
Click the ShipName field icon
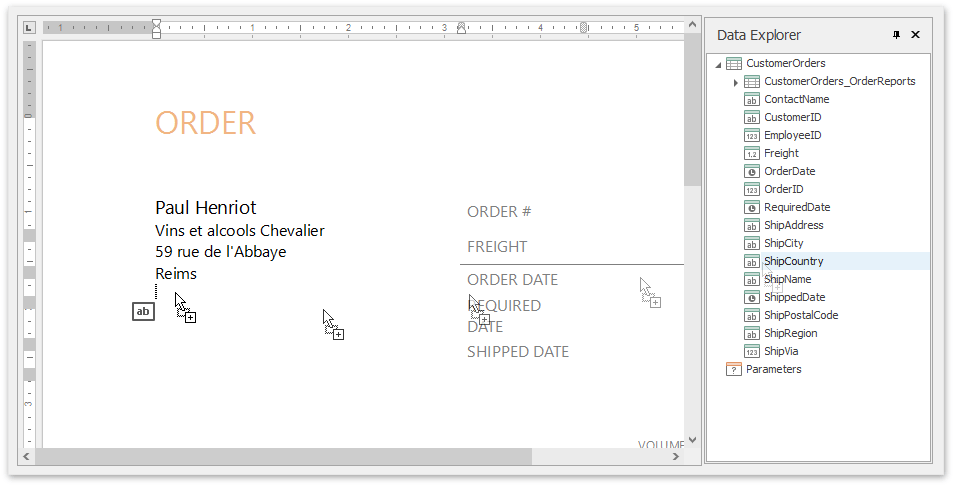click(x=752, y=279)
